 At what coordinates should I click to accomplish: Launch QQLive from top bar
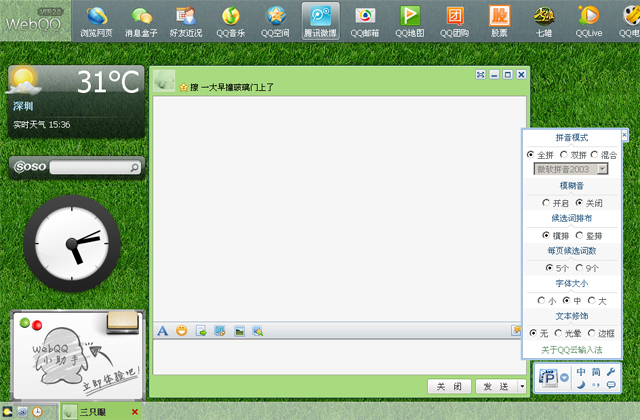click(589, 21)
